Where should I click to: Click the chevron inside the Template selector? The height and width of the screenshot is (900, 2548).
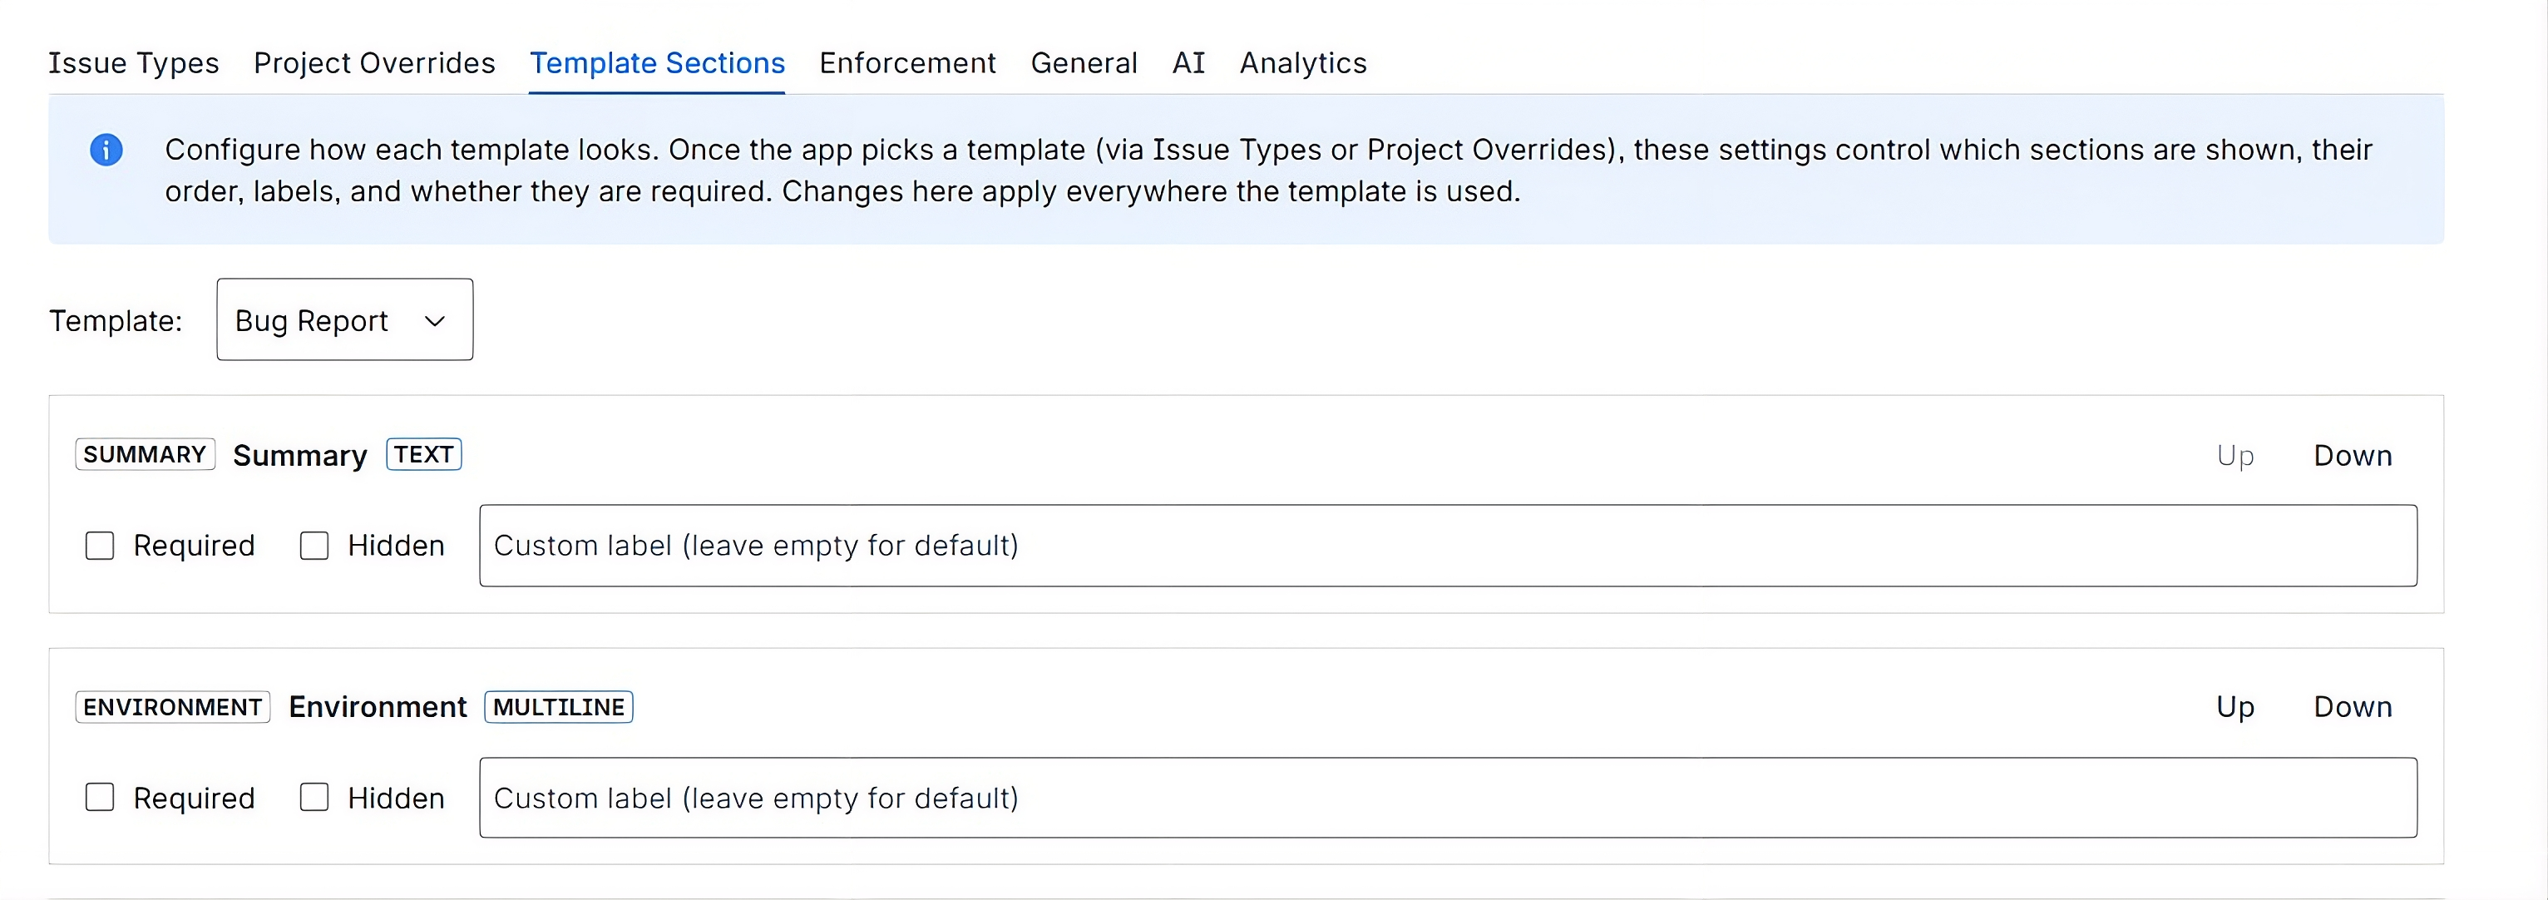(x=434, y=322)
